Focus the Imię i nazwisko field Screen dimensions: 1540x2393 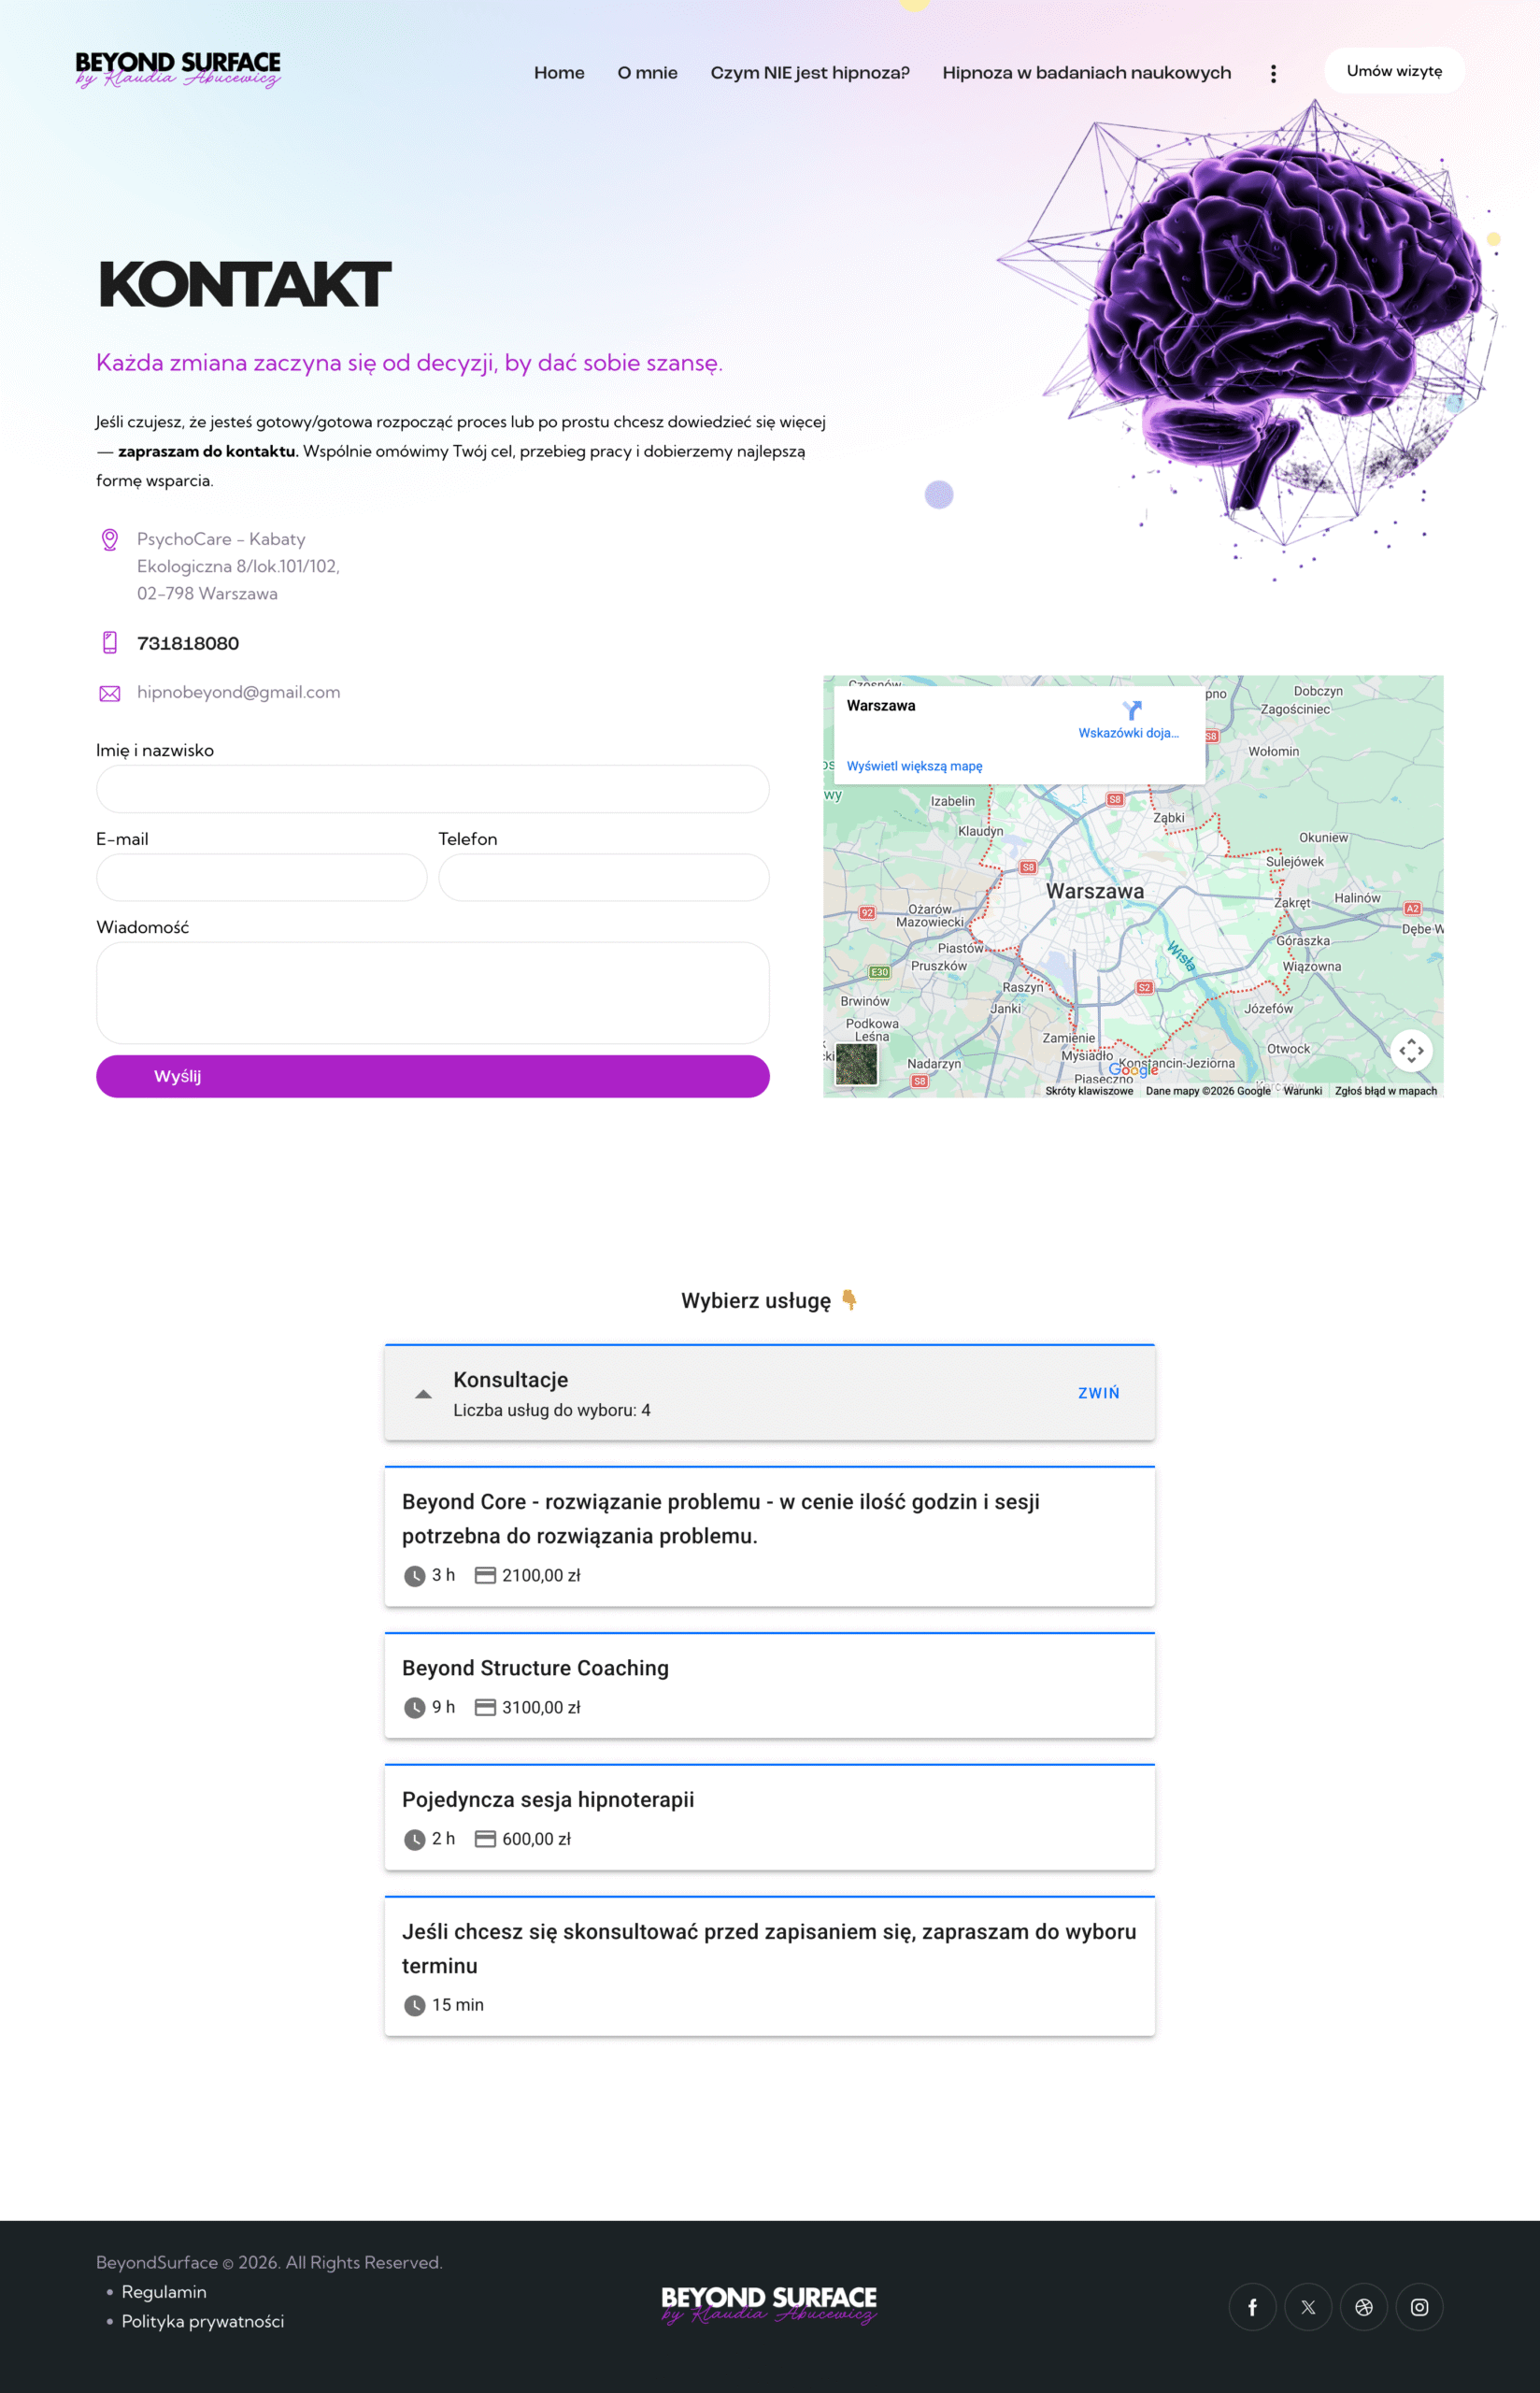pos(432,789)
